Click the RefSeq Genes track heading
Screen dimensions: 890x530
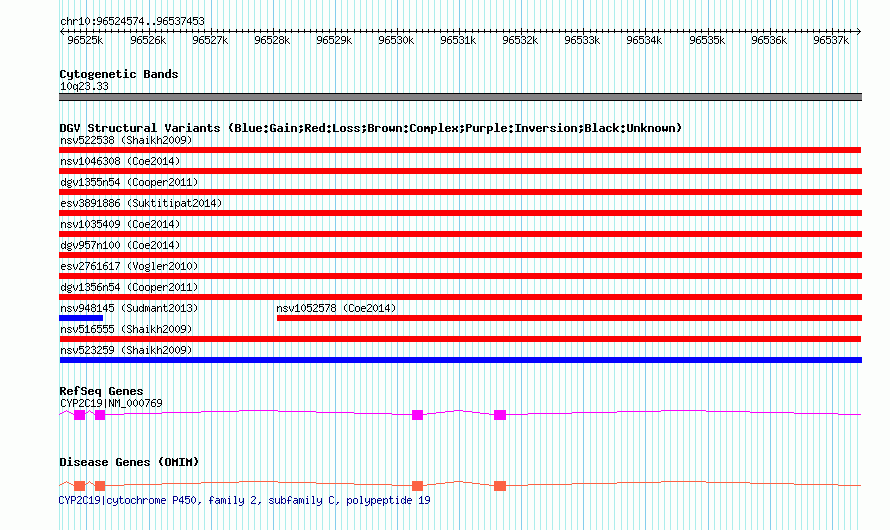click(101, 391)
